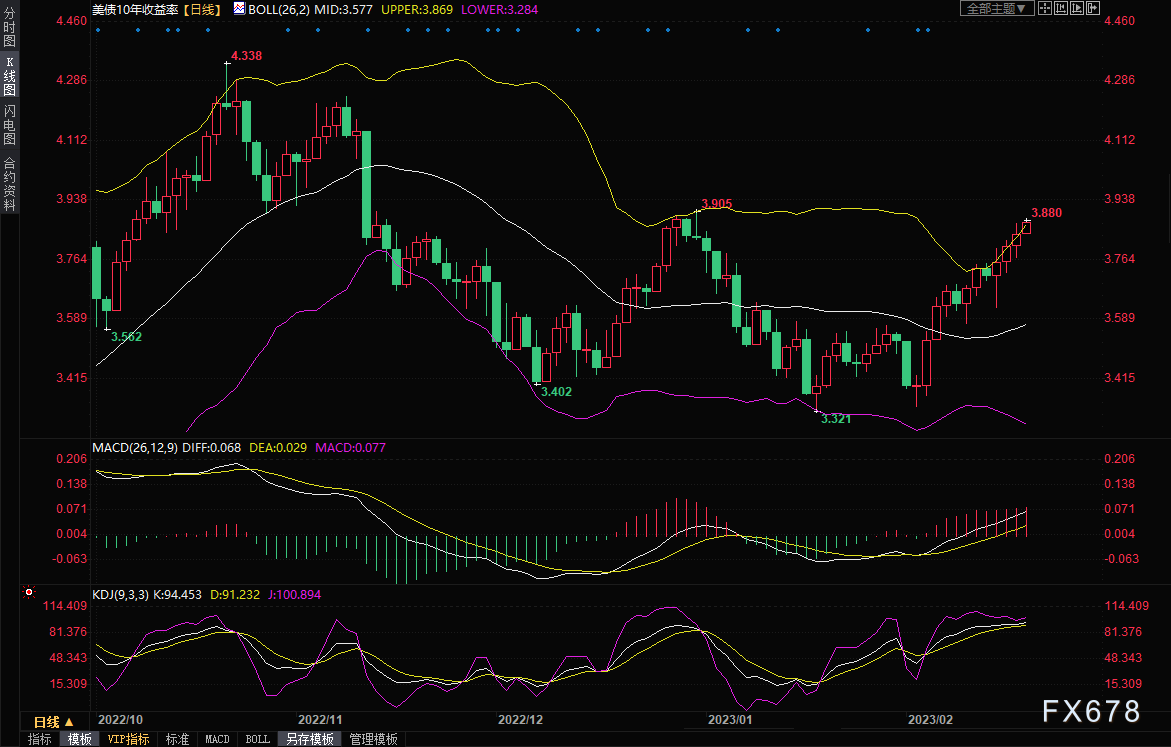Select the 指标 tab at bottom
Screen dimensions: 1171x747
[40, 739]
